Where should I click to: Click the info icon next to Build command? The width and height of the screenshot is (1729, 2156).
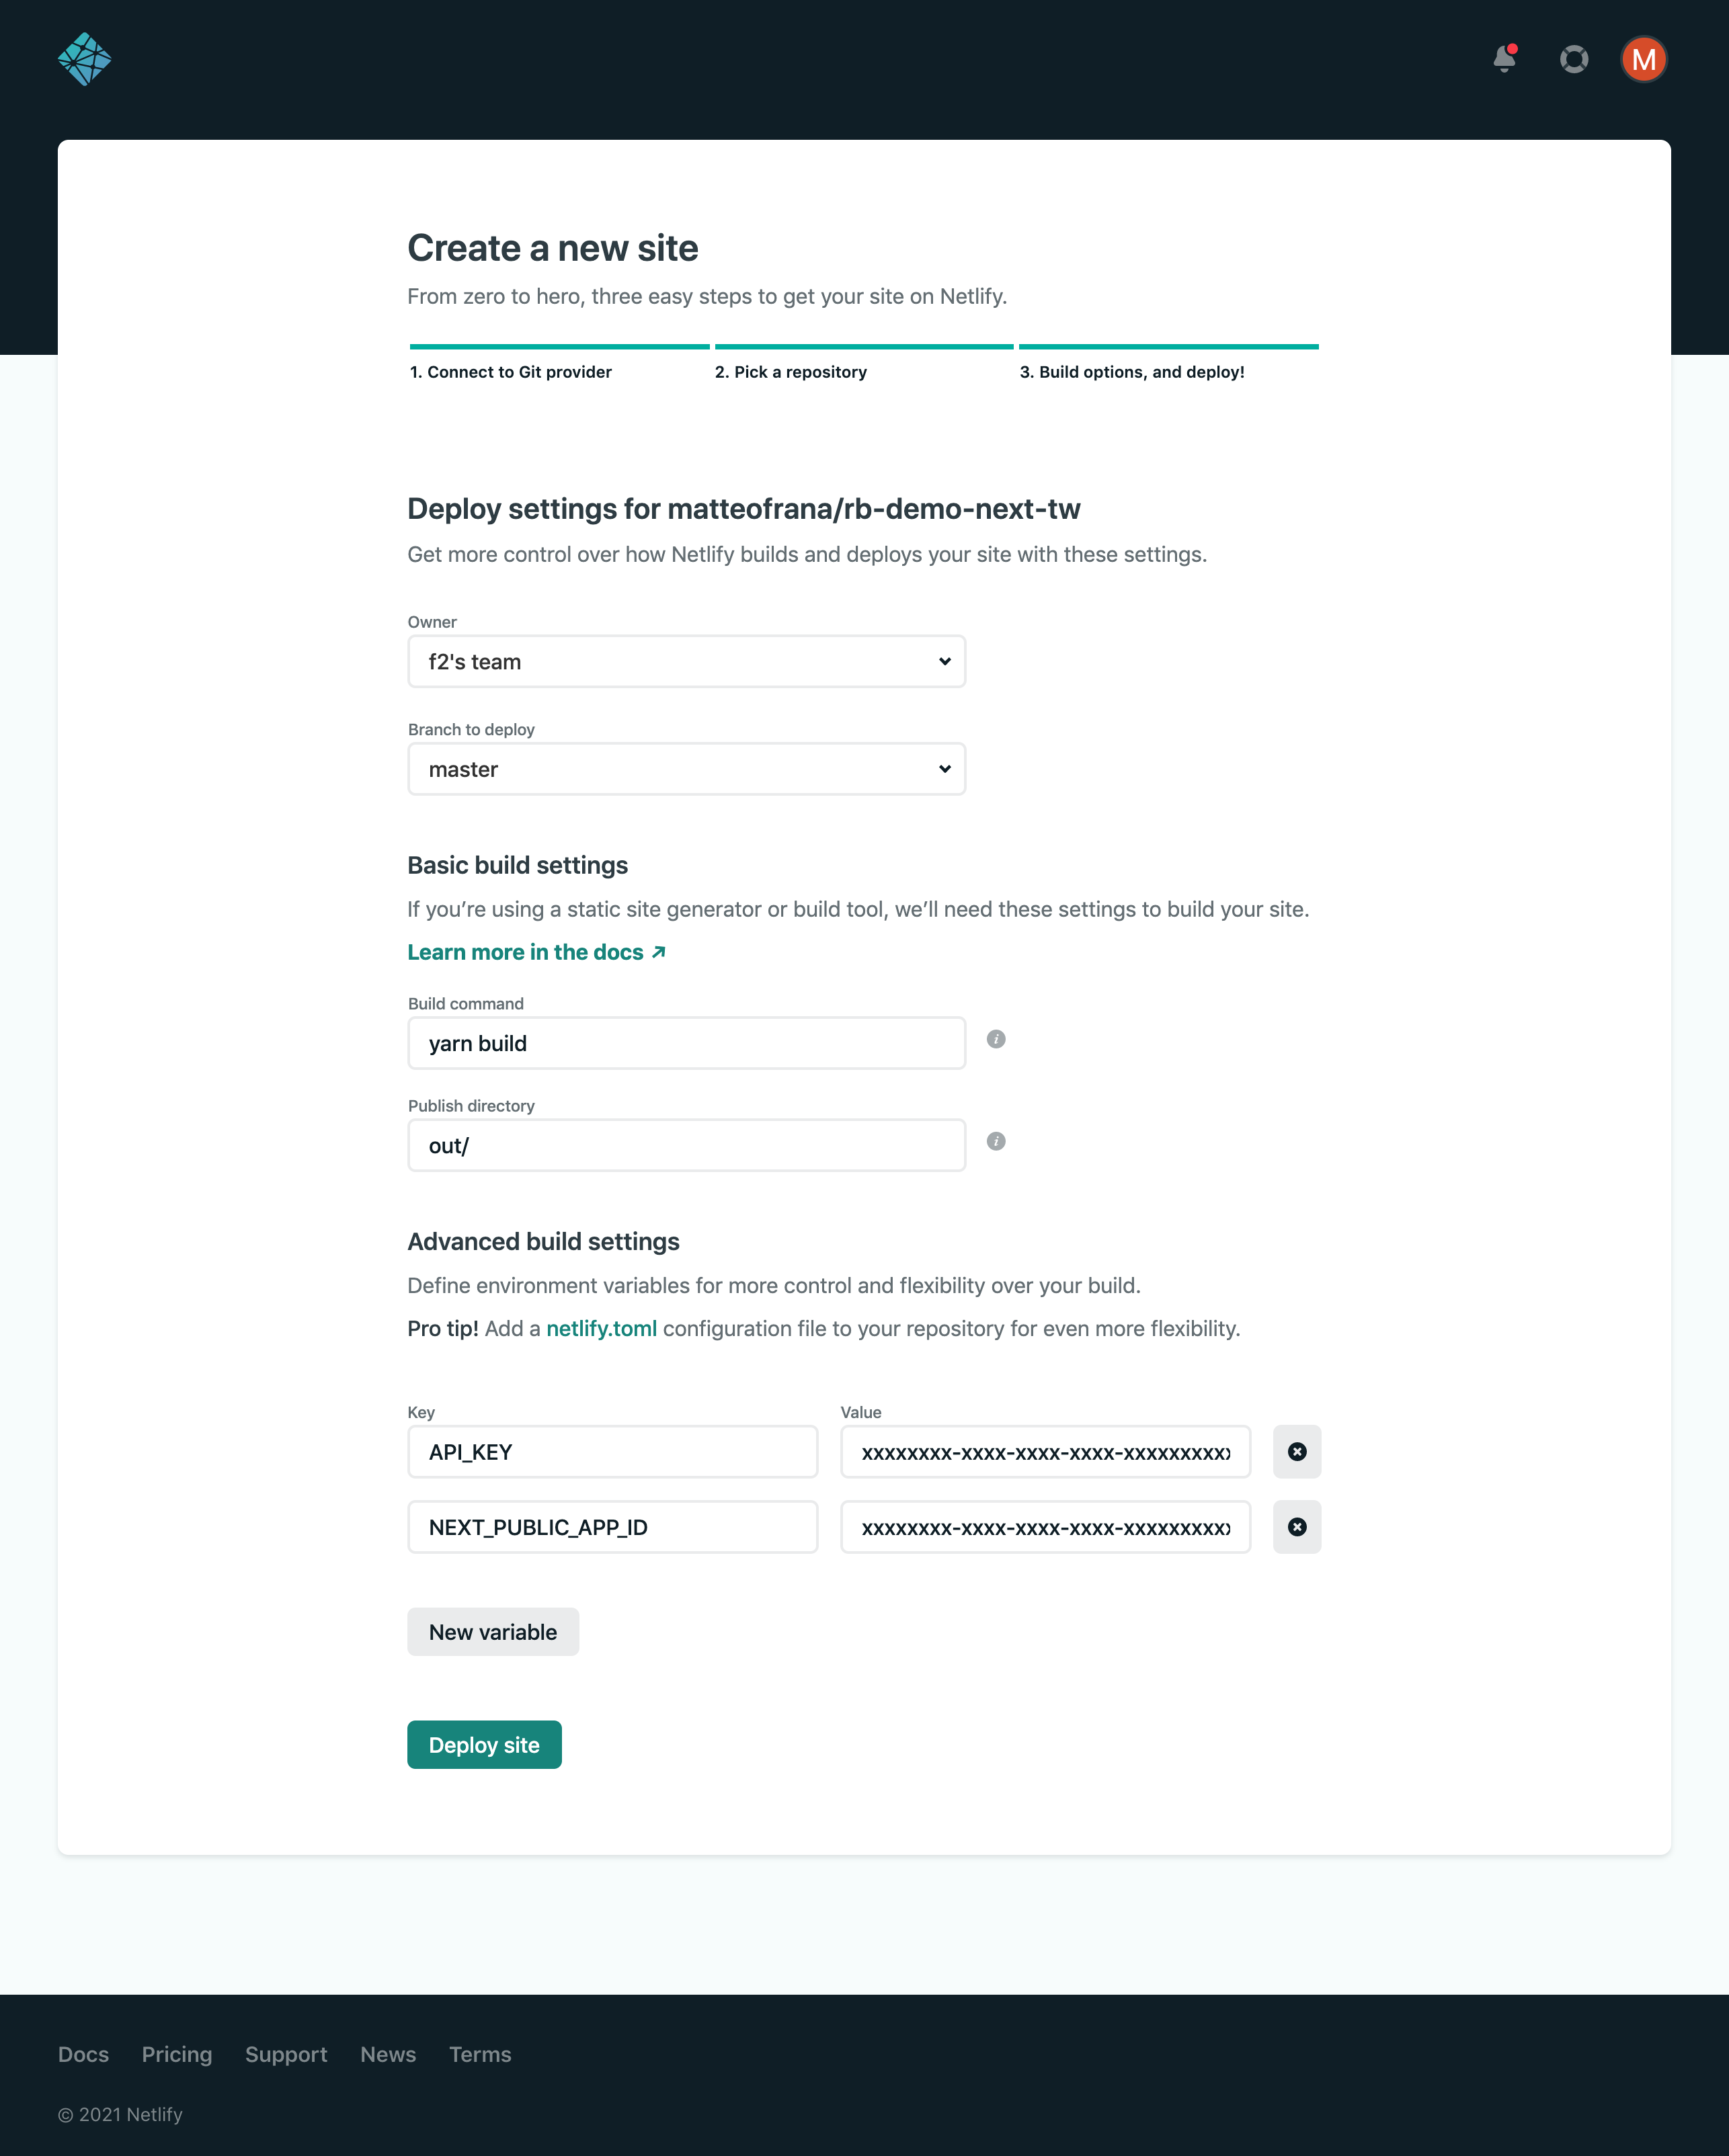click(995, 1039)
